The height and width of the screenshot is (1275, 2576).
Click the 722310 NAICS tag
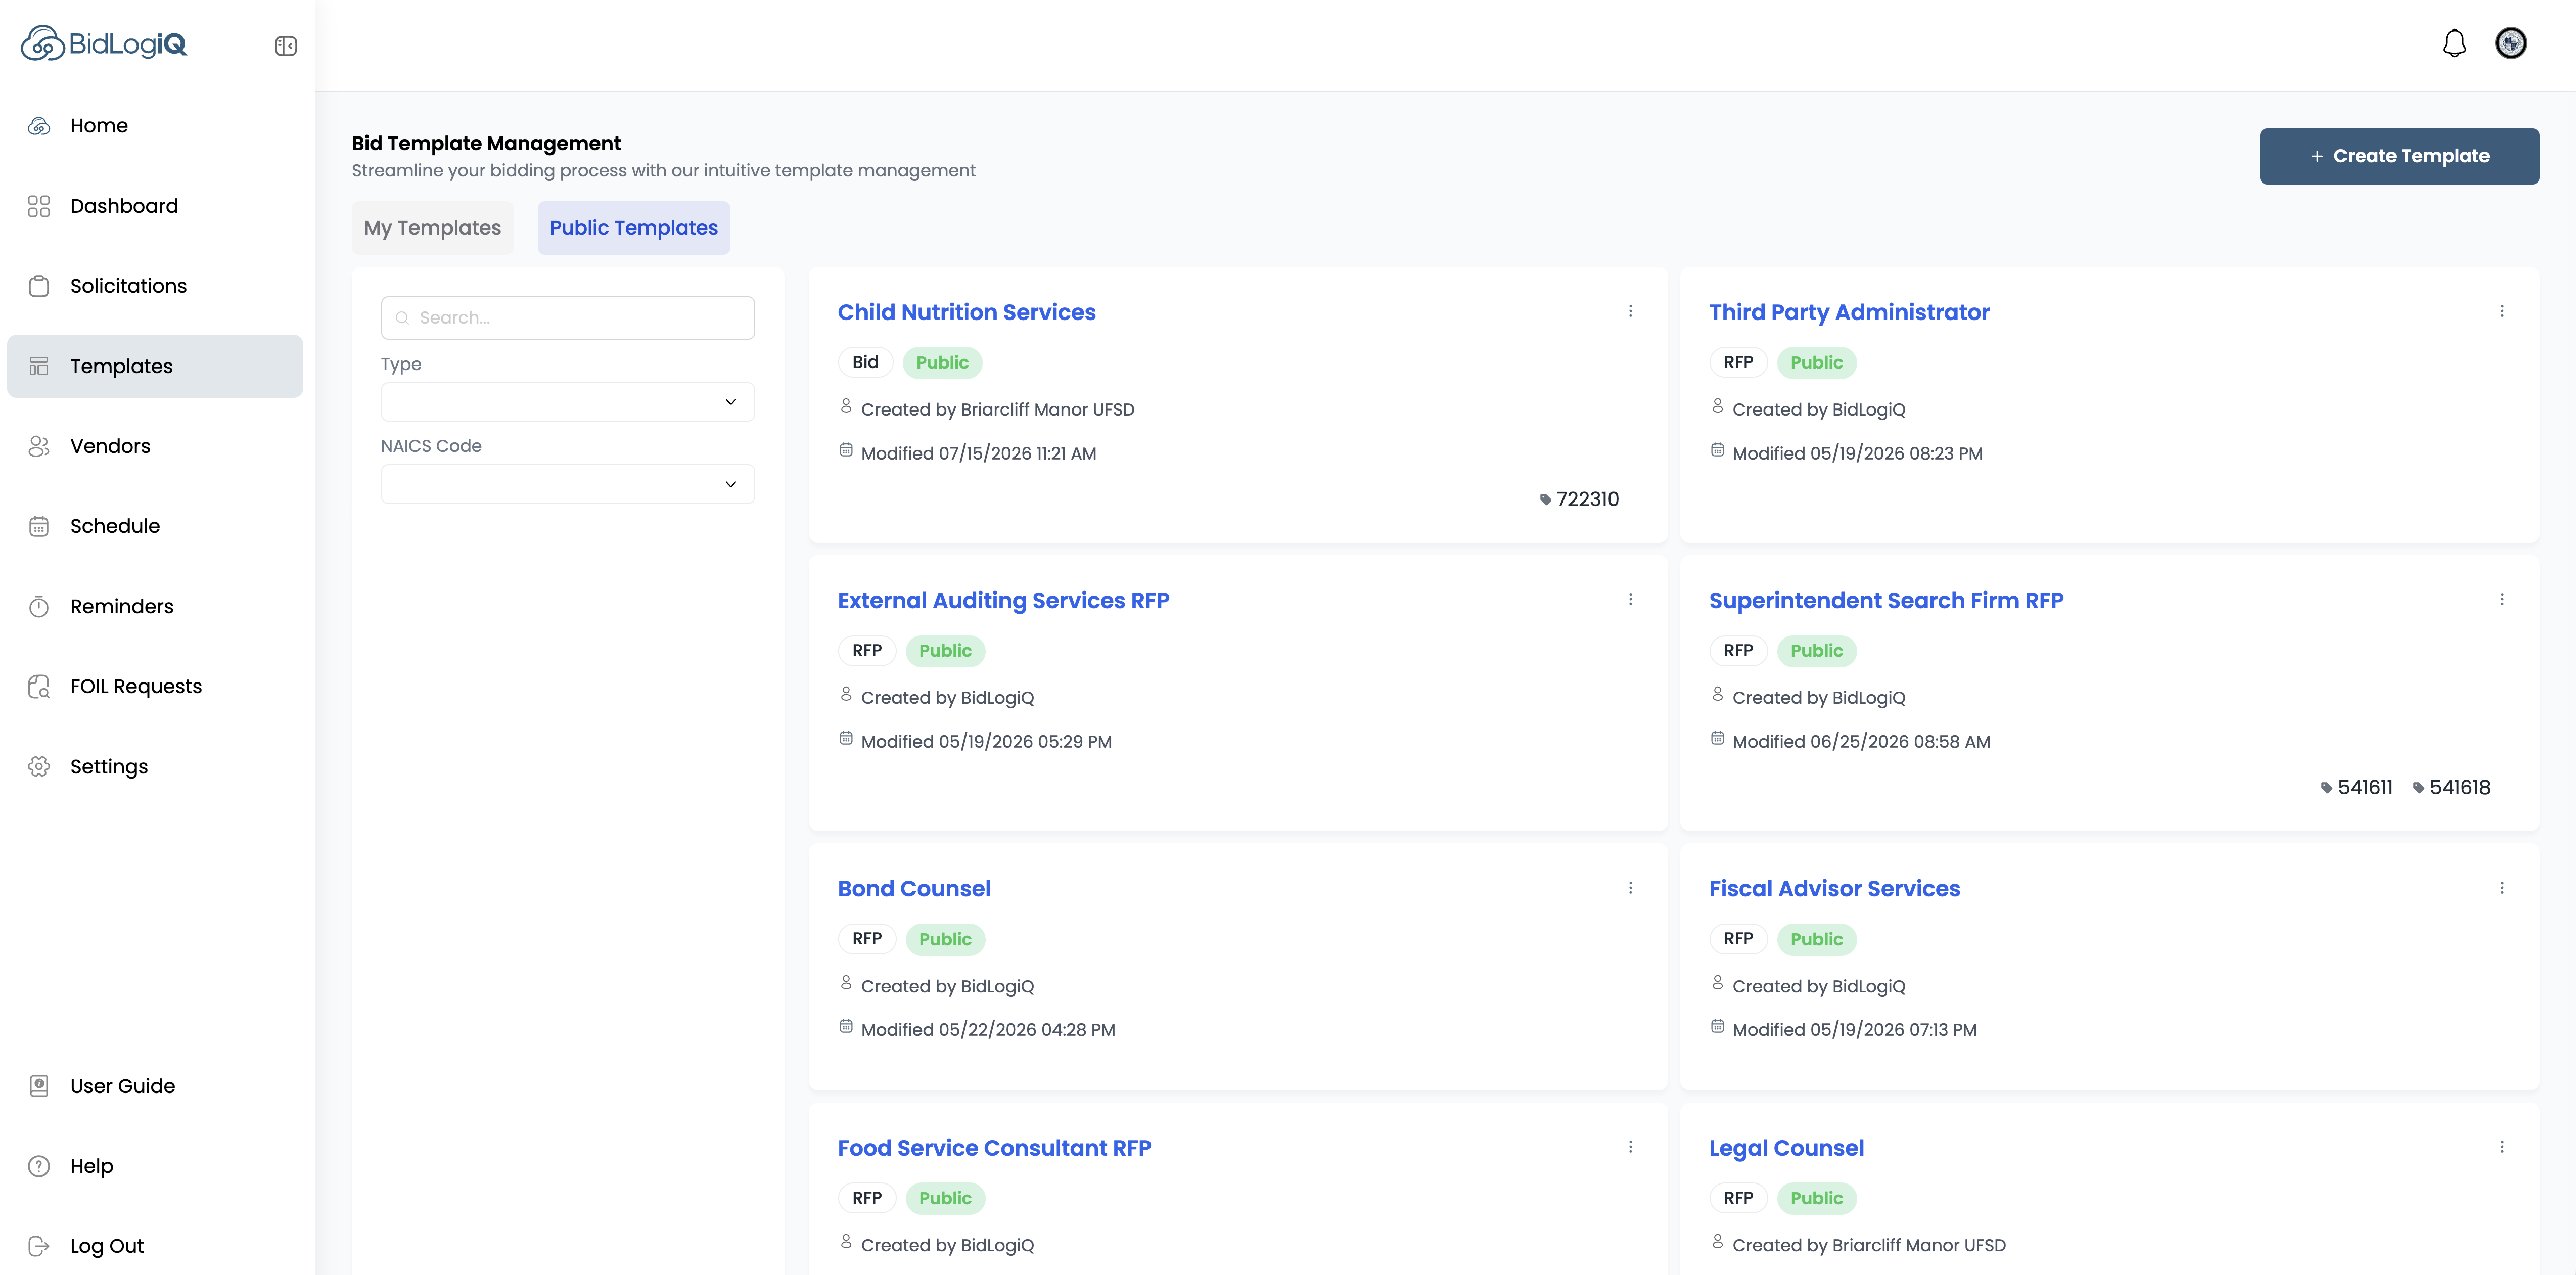(1579, 499)
